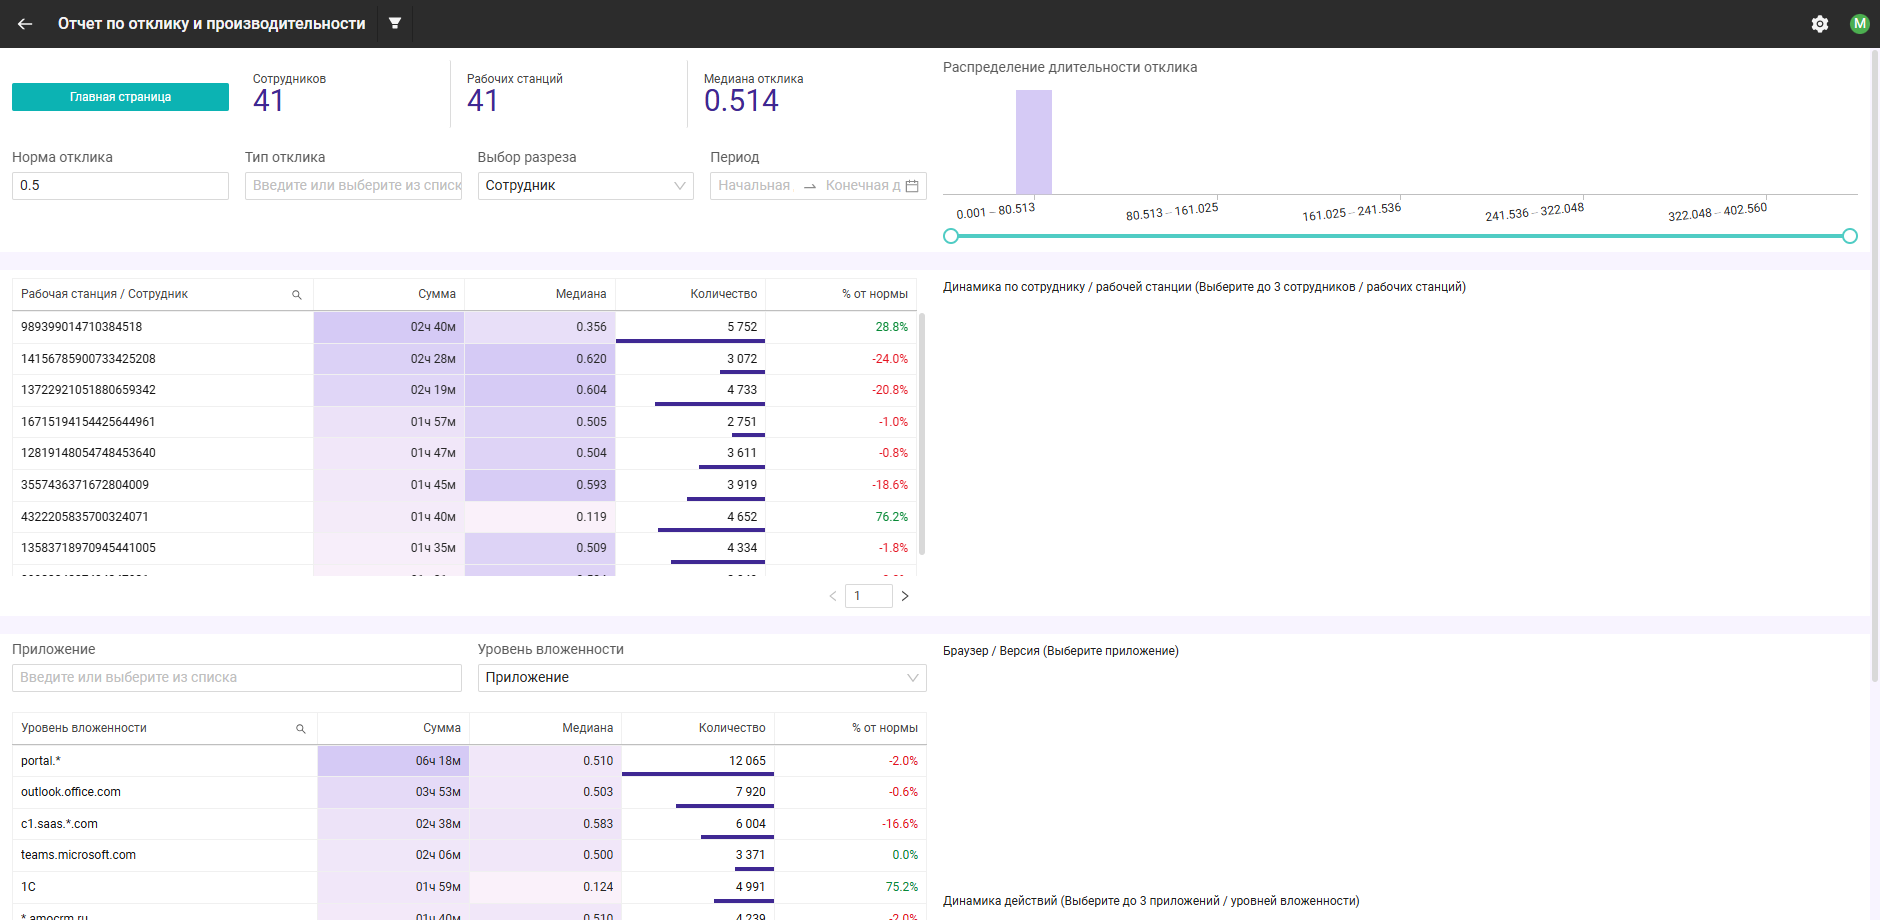
Task: Select employee row 16715194154425644961
Action: point(464,422)
